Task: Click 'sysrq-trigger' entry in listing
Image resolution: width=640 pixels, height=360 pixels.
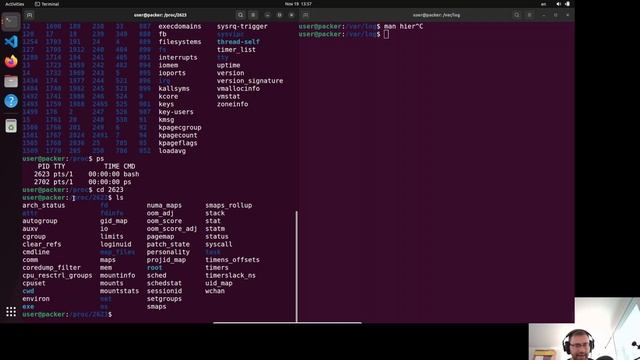Action: pos(242,27)
